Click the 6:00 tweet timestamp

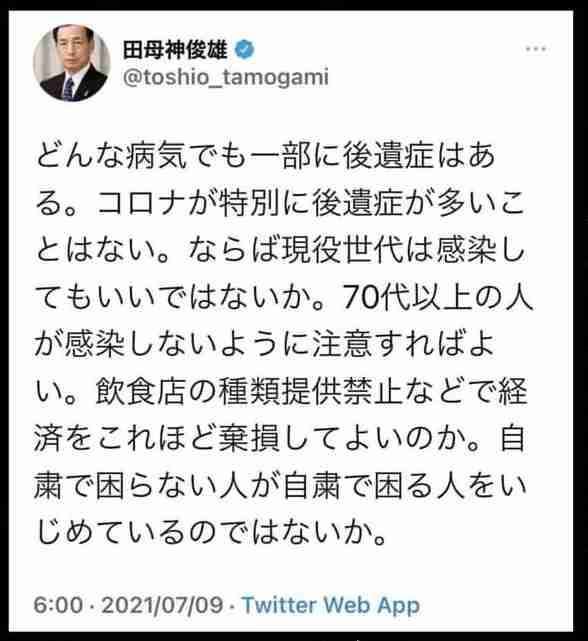point(58,605)
